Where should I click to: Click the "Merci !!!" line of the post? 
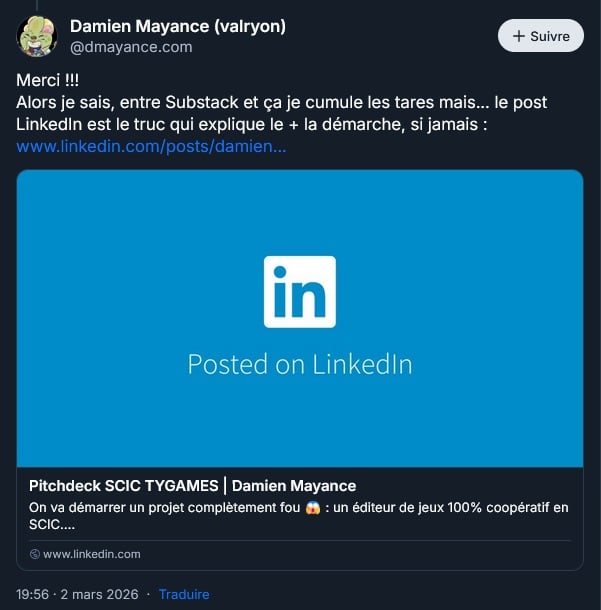49,79
